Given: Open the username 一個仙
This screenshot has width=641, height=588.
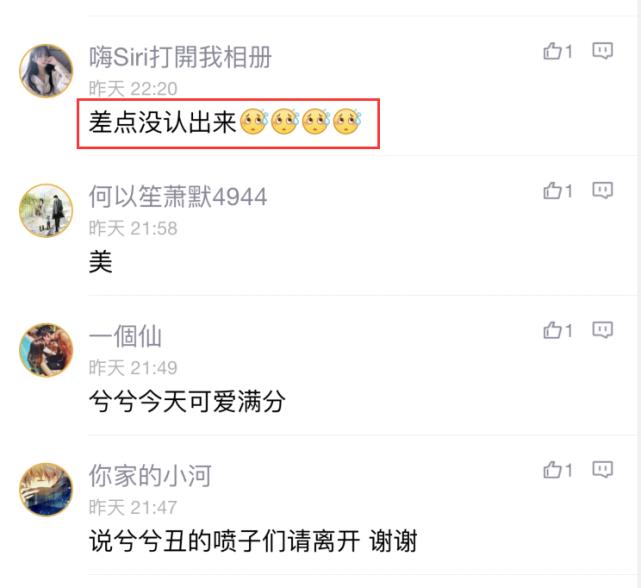Looking at the screenshot, I should coord(125,337).
